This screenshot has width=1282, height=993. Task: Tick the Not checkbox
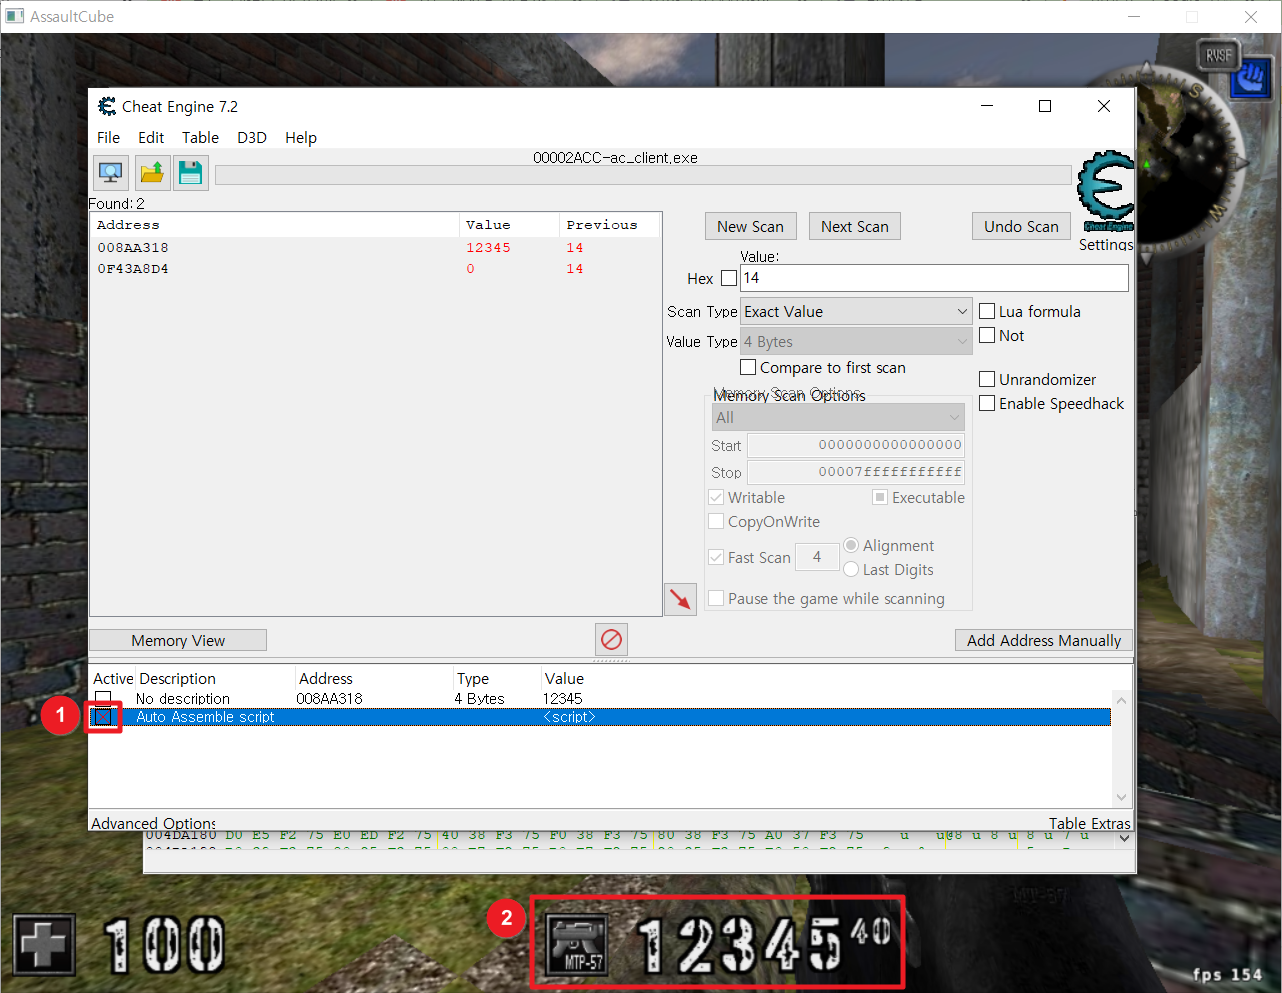point(987,335)
